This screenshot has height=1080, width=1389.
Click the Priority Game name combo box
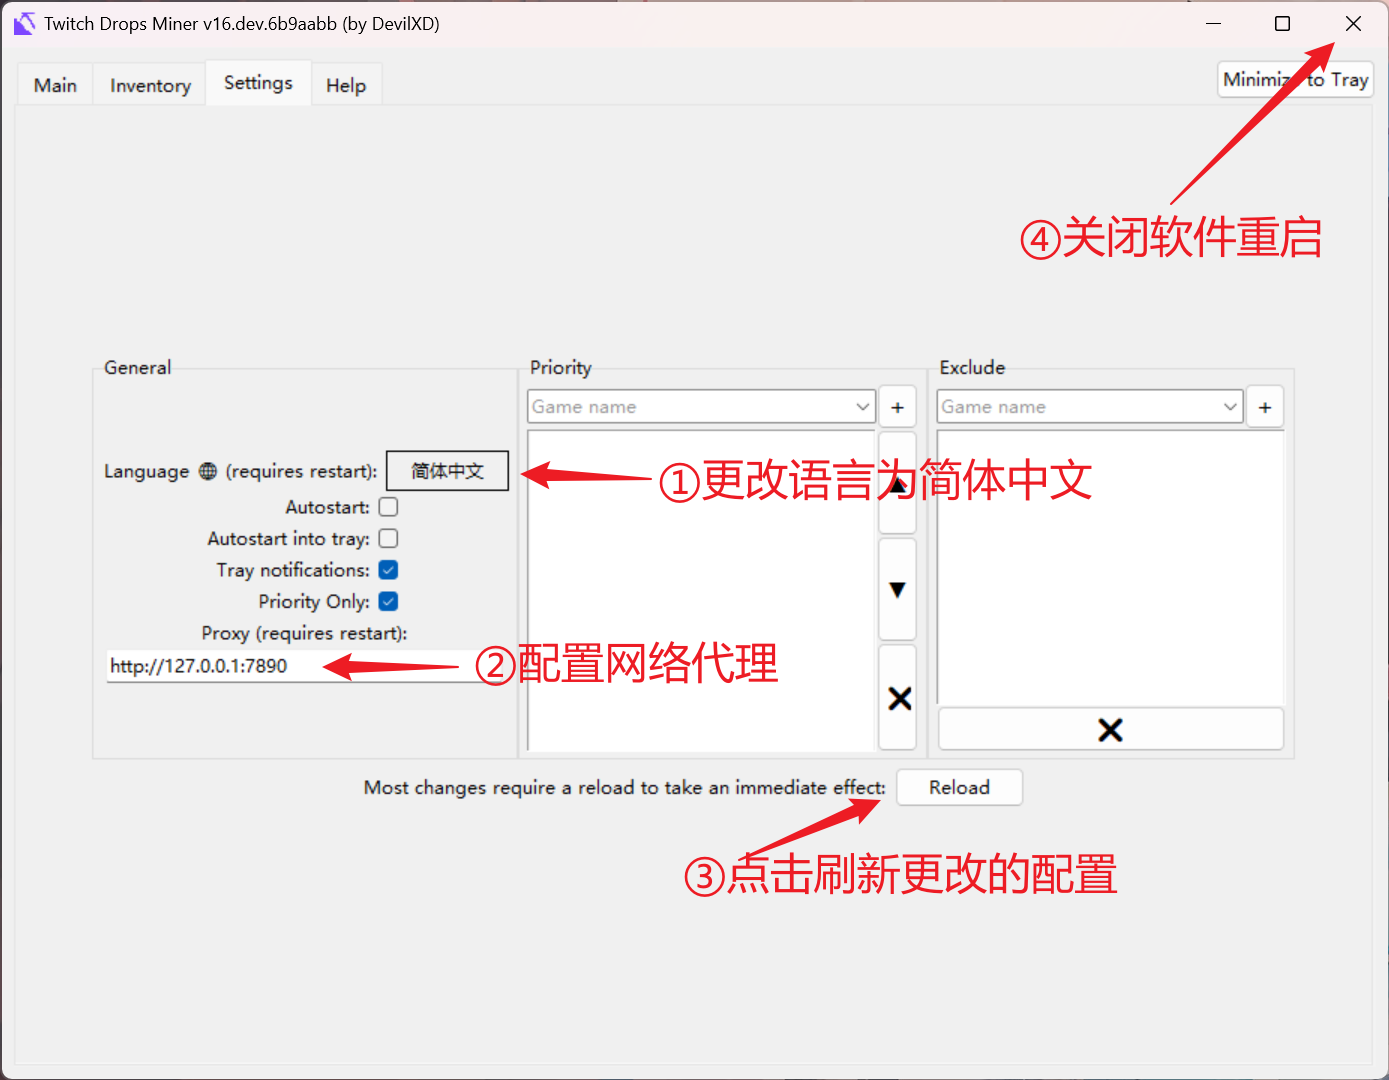coord(701,407)
